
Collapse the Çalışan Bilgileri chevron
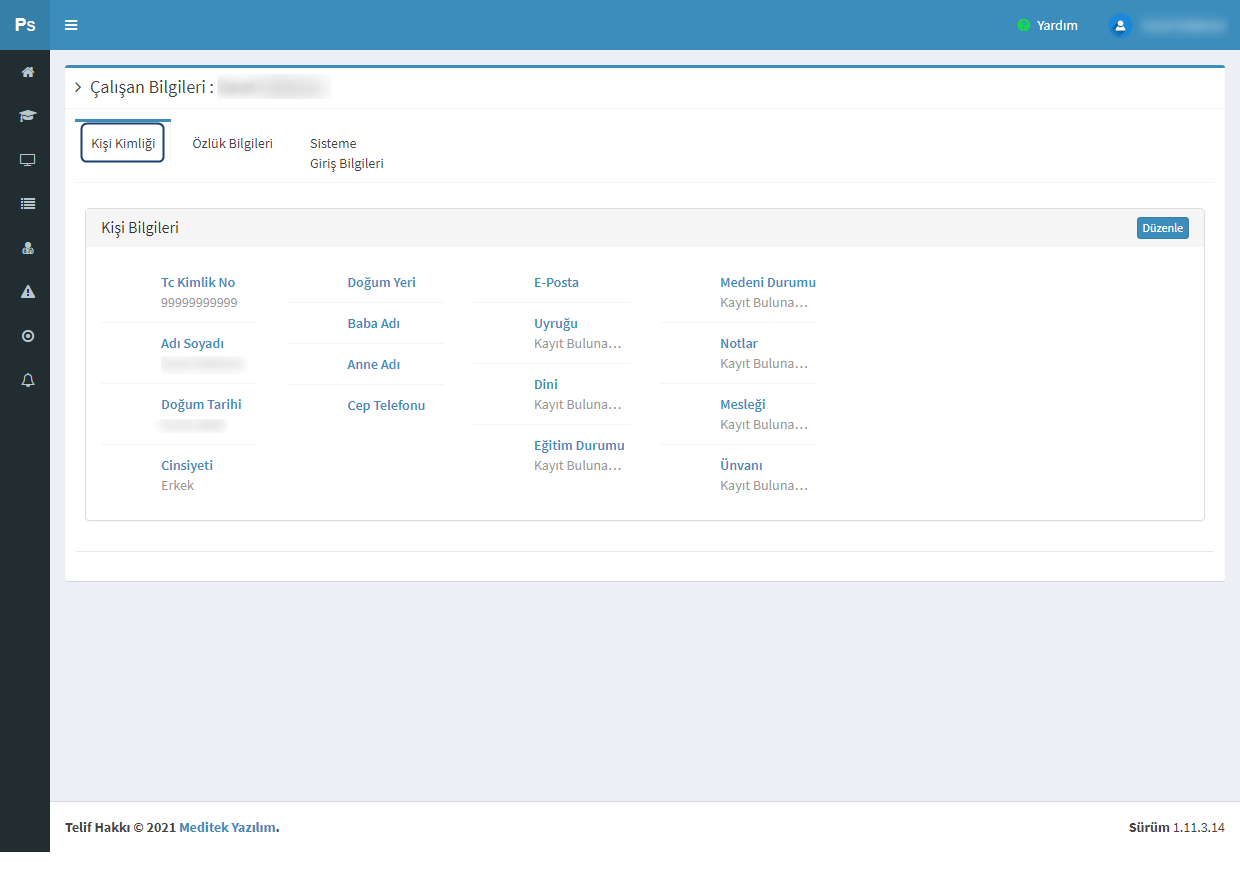[x=78, y=88]
